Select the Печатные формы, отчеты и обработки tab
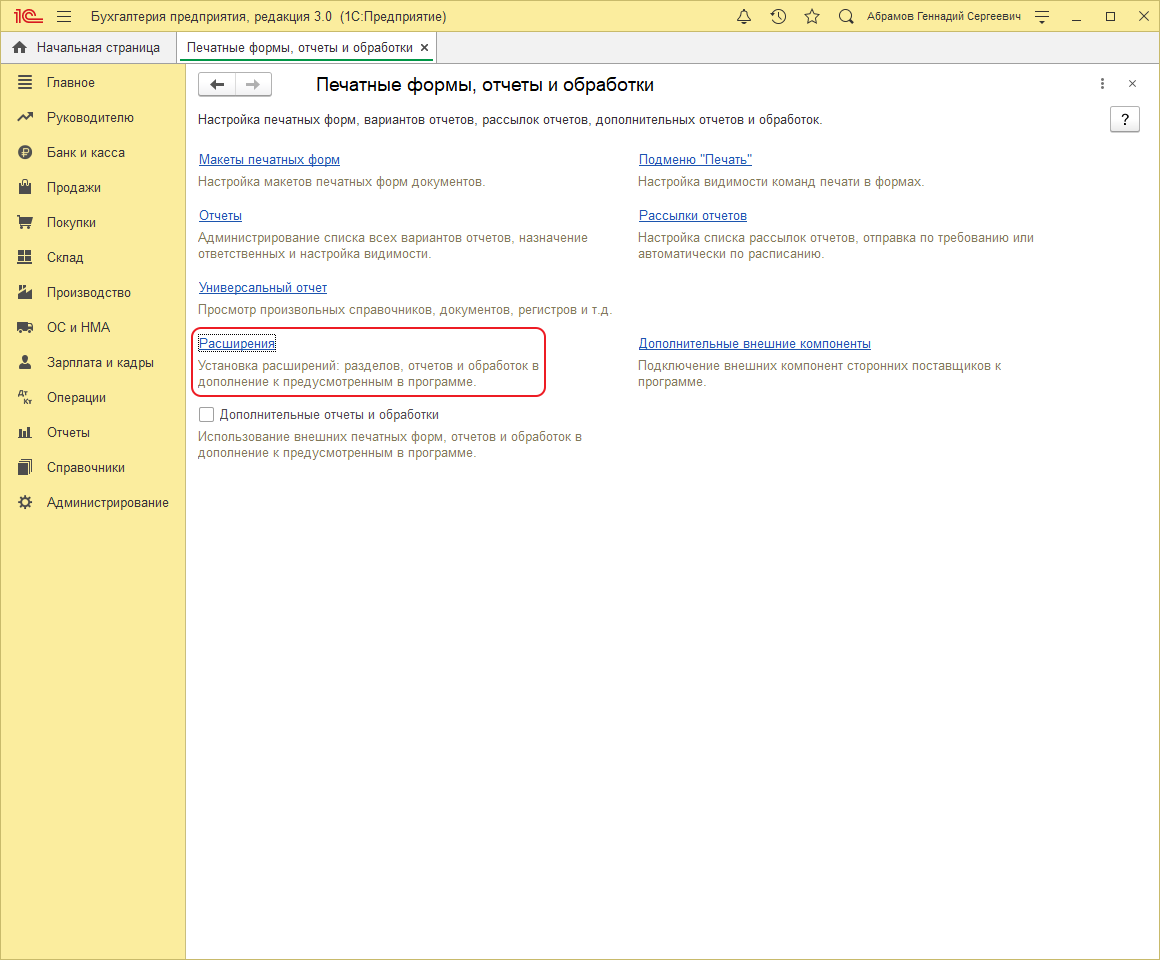 click(300, 47)
